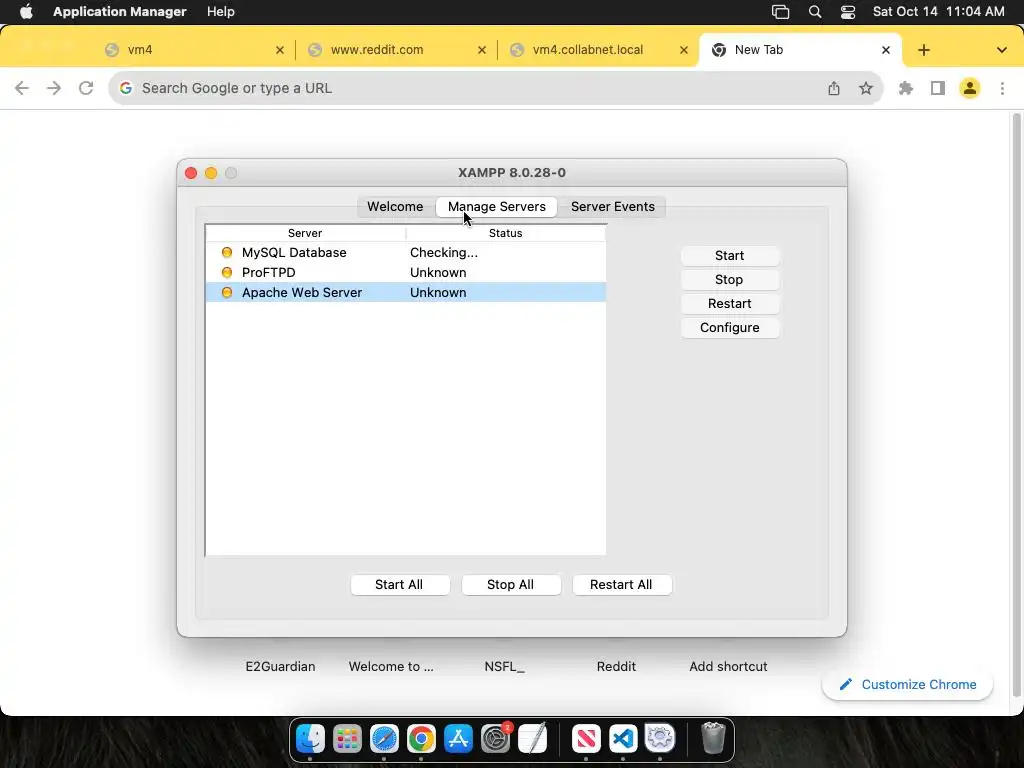Open the "Welcome to ..." shortcut
1024x768 pixels.
391,666
